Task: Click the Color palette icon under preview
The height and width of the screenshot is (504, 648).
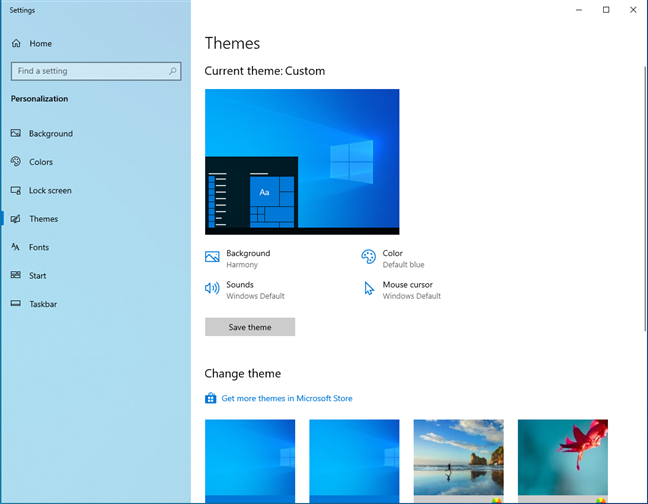Action: click(x=368, y=257)
